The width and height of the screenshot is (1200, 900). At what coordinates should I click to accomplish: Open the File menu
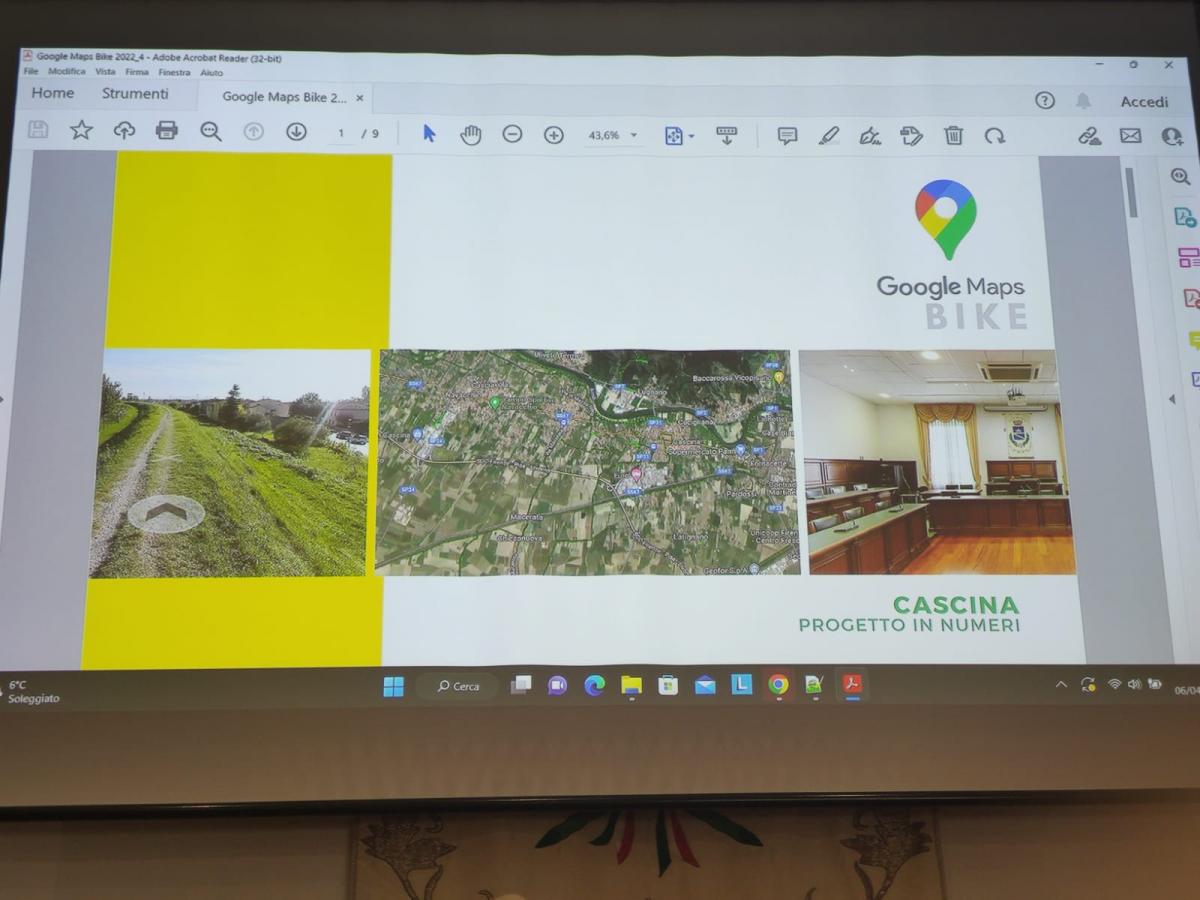[30, 72]
